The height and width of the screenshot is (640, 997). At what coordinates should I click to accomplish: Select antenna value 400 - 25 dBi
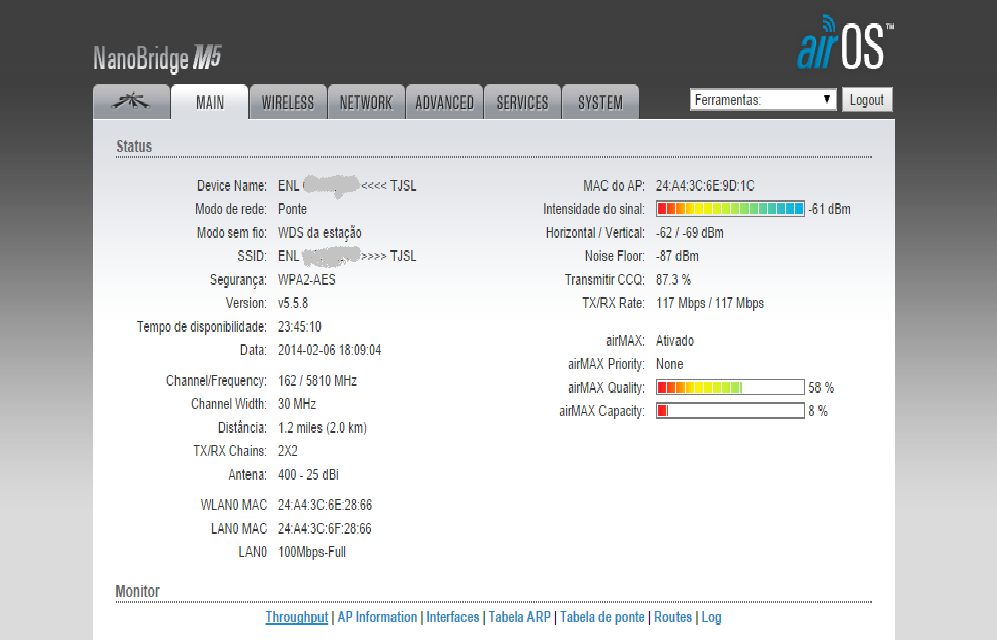coord(308,475)
